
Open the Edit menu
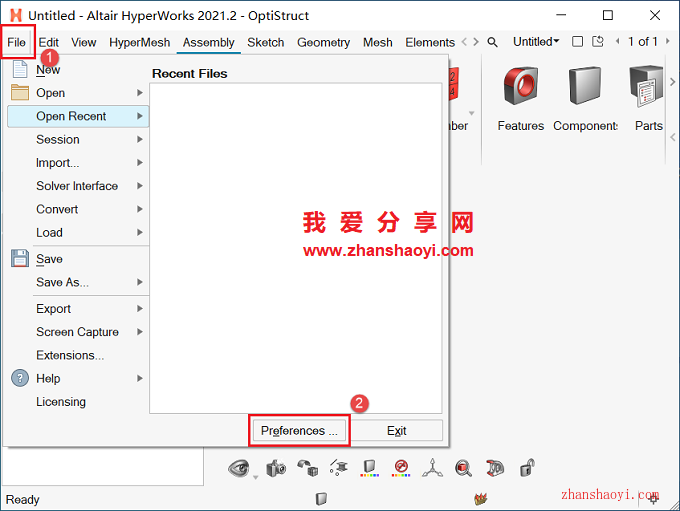coord(49,42)
